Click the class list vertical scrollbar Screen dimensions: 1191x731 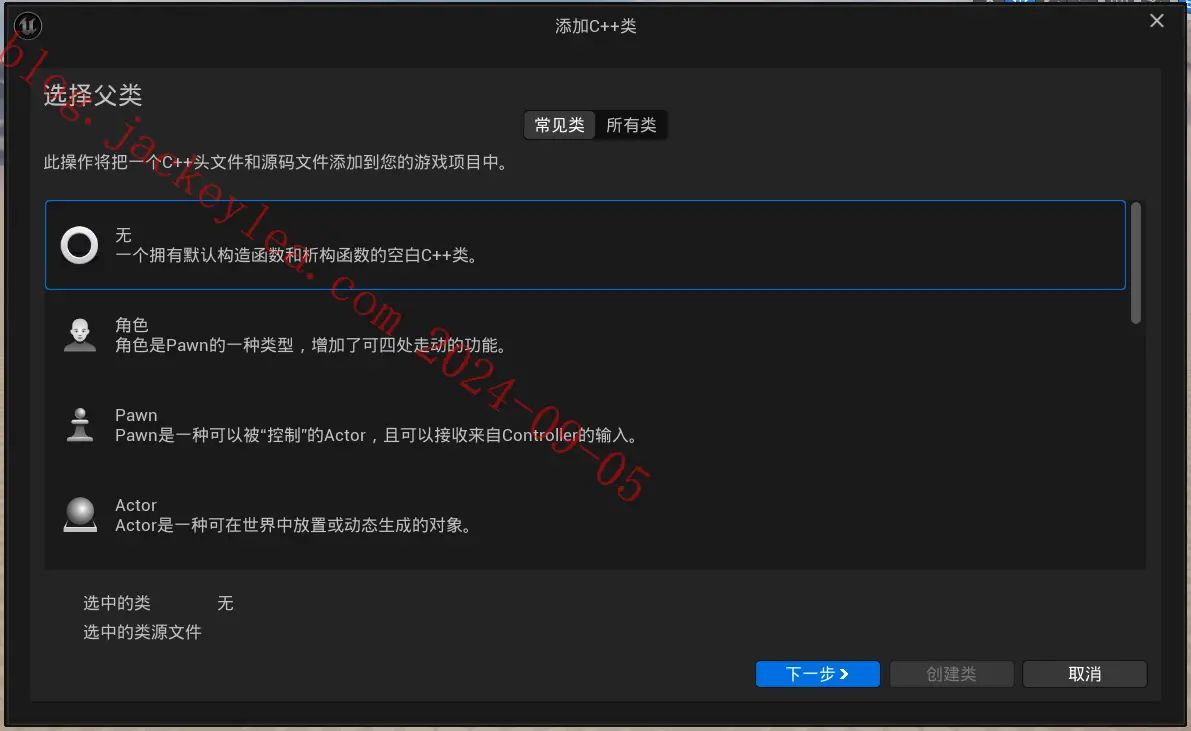pos(1136,263)
